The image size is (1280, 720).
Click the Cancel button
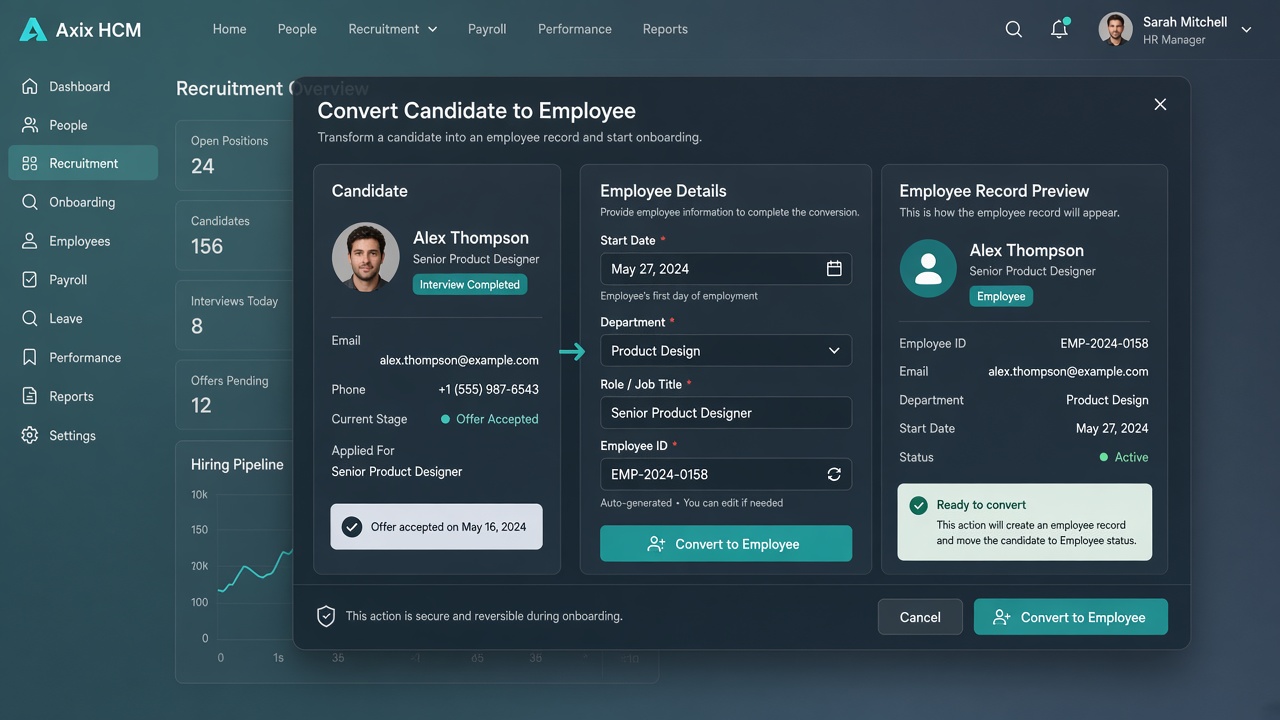click(x=920, y=617)
